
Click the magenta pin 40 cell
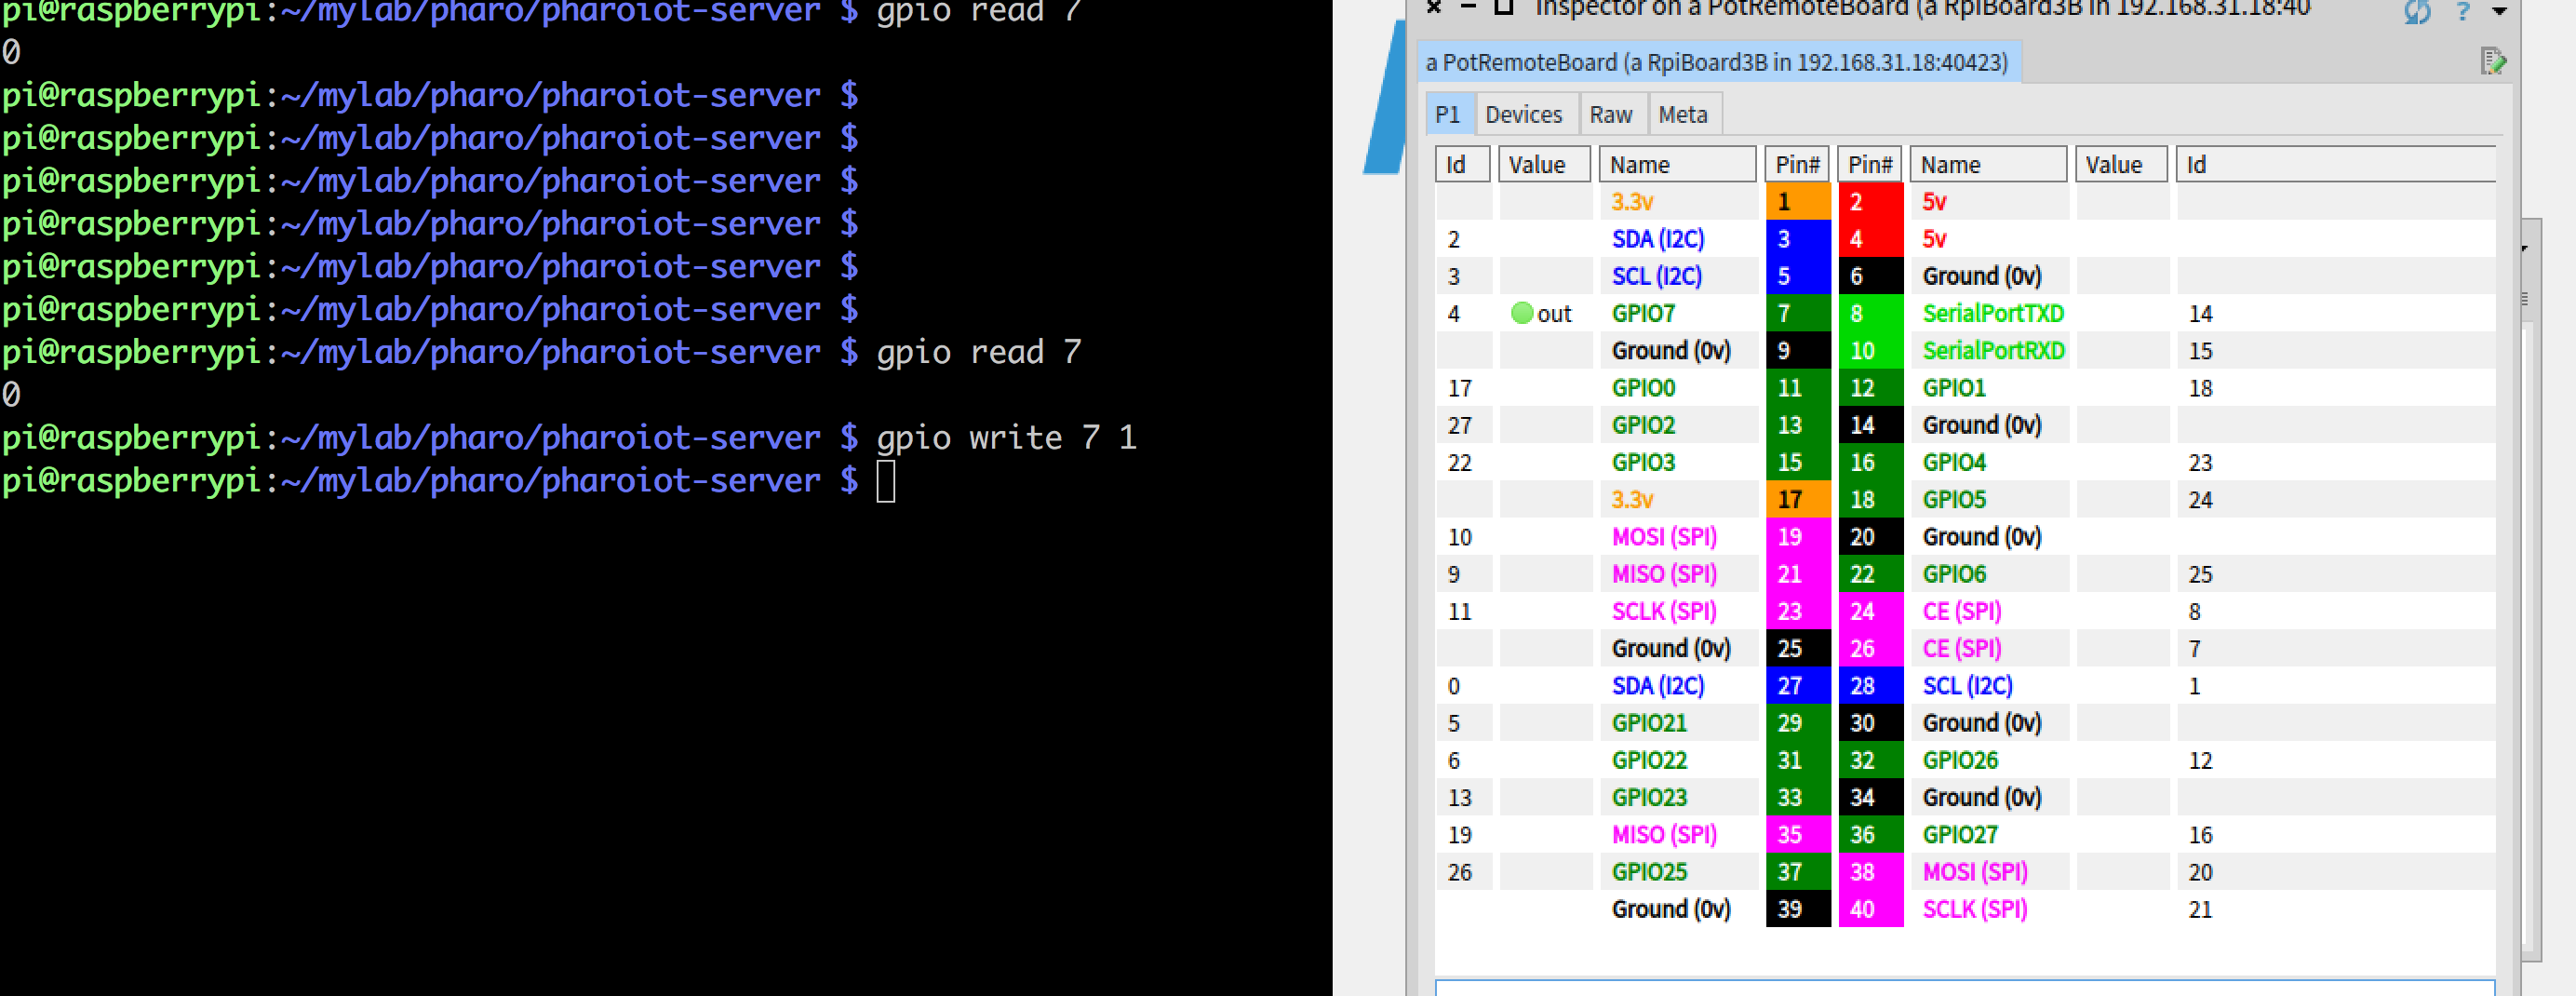(x=1870, y=909)
